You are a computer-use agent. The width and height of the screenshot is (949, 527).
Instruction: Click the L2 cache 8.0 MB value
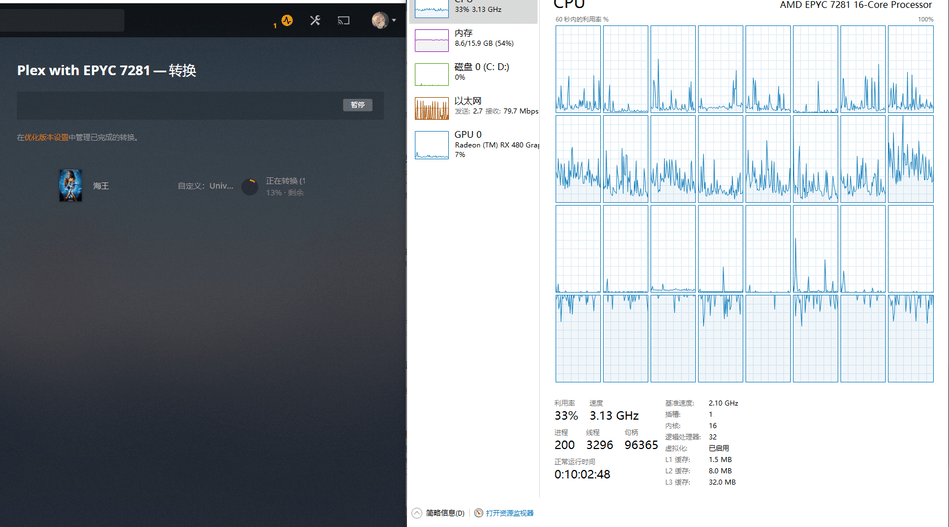[720, 471]
